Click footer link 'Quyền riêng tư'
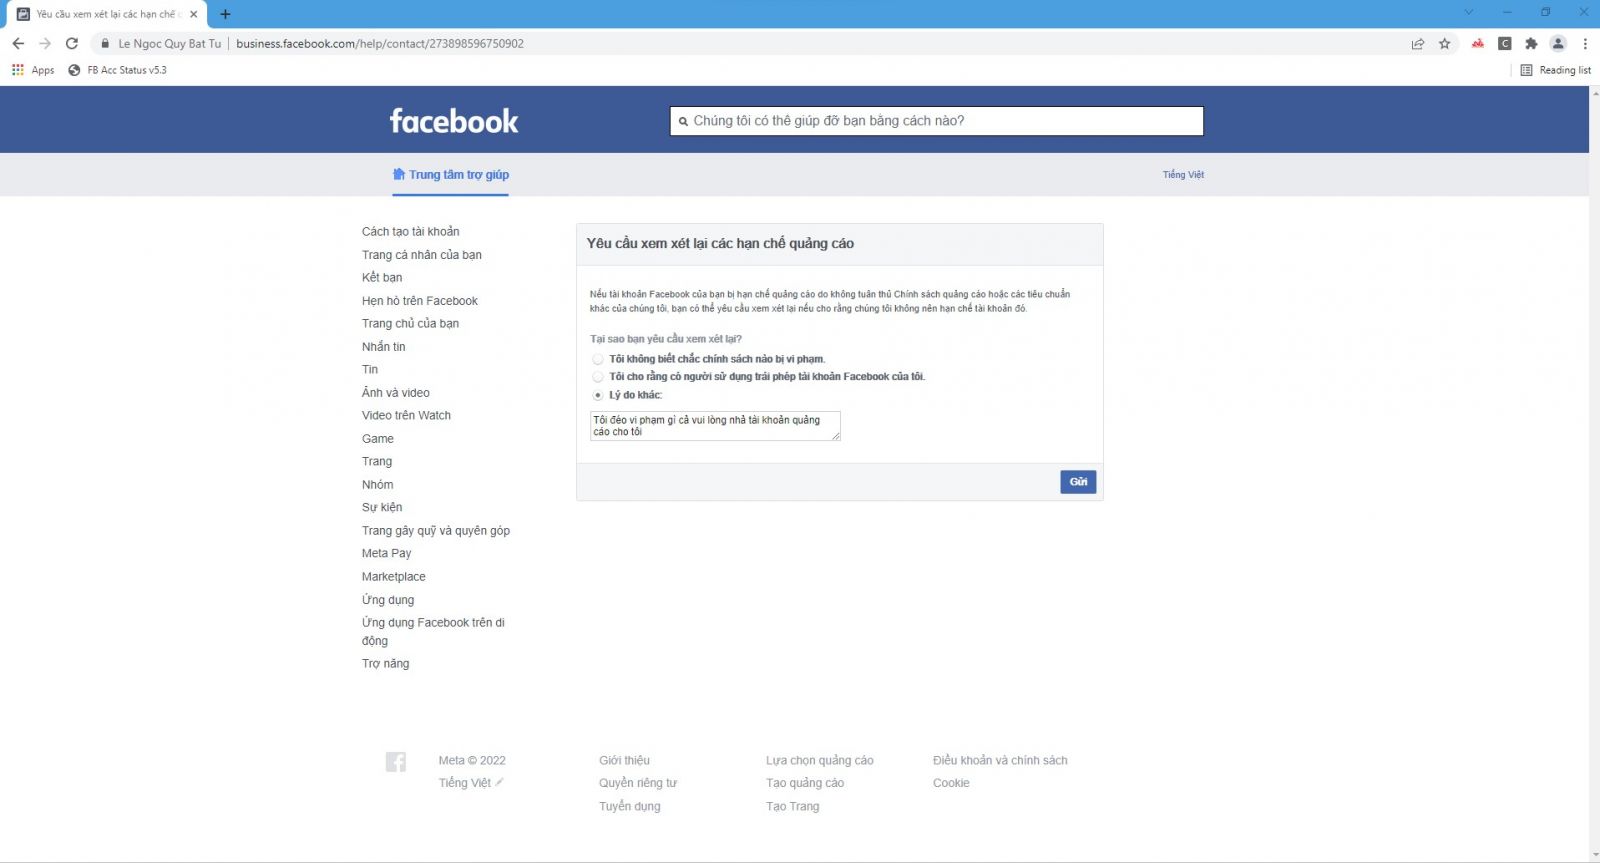Viewport: 1600px width, 863px height. pyautogui.click(x=638, y=783)
